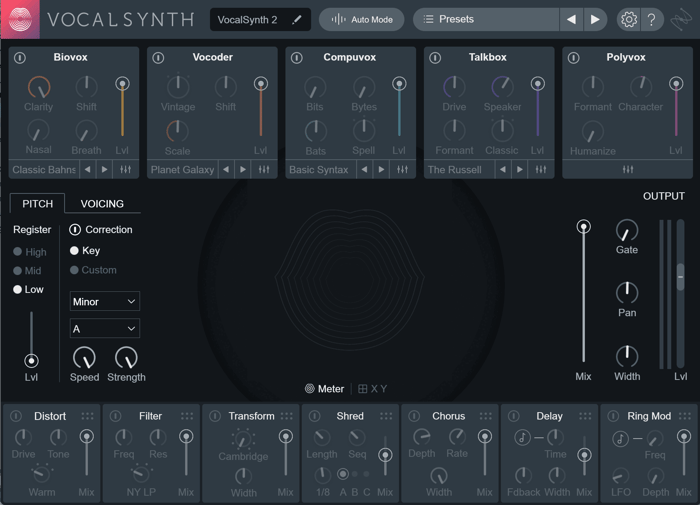Enable the Chorus effect power button

(414, 416)
